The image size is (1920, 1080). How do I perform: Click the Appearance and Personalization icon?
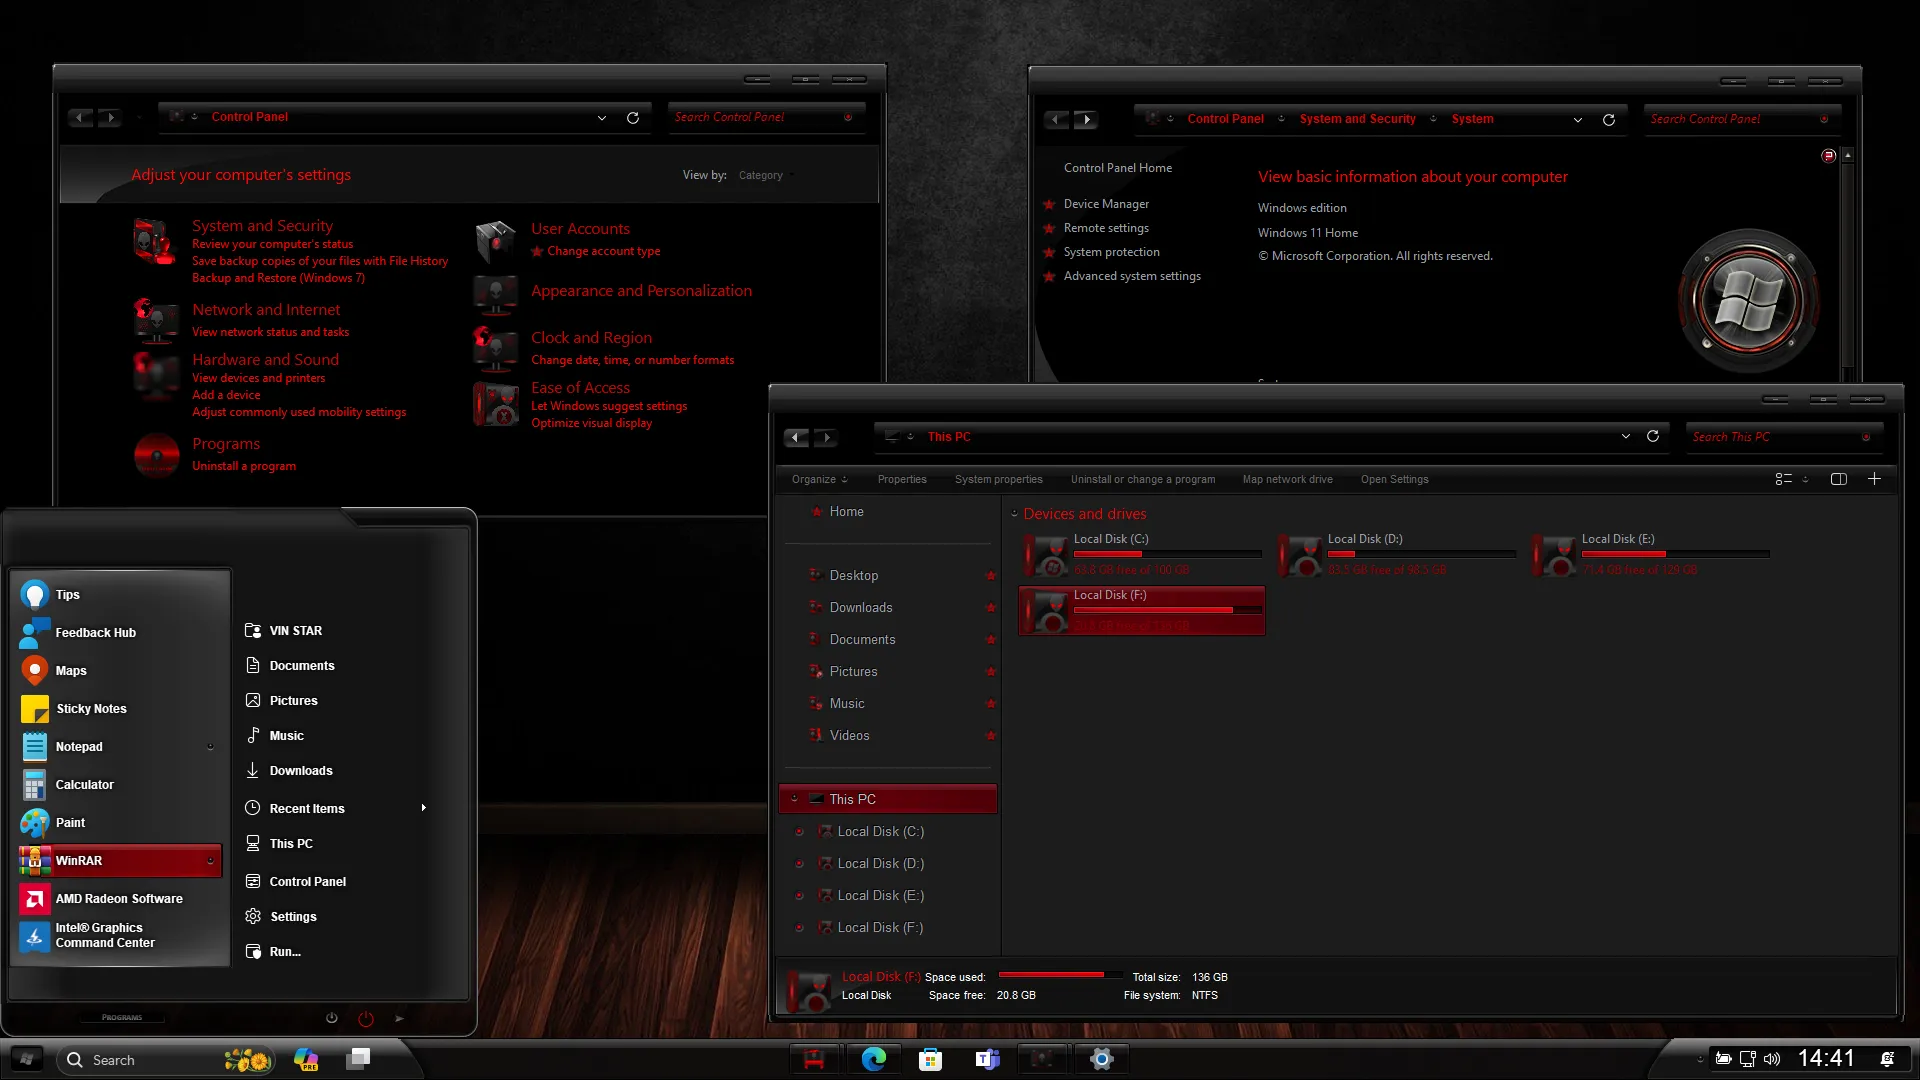(495, 295)
